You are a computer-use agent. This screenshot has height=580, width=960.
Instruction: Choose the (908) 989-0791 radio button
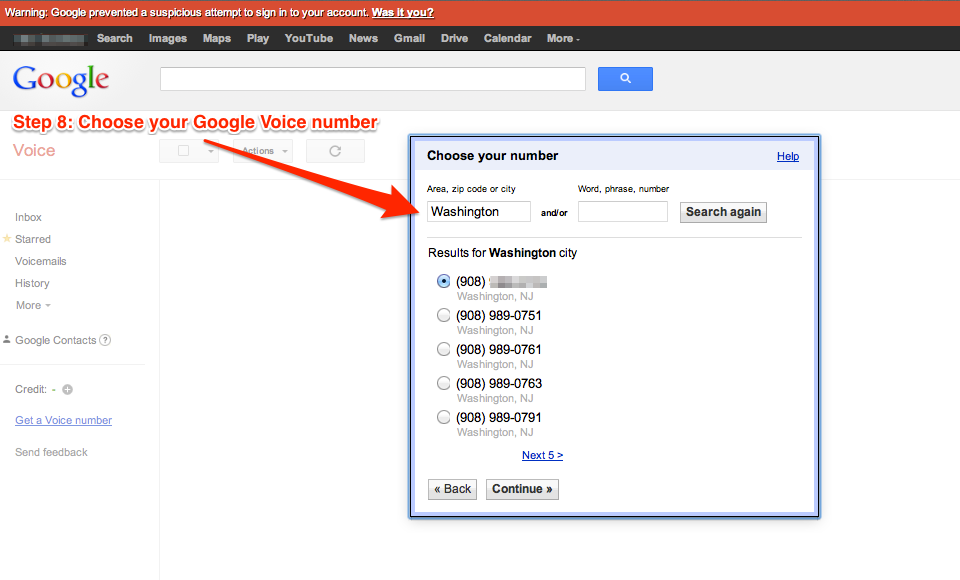[x=444, y=418]
